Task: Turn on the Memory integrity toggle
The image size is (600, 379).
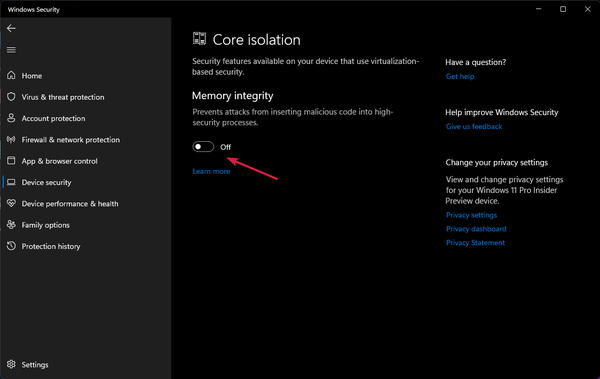Action: [x=203, y=147]
